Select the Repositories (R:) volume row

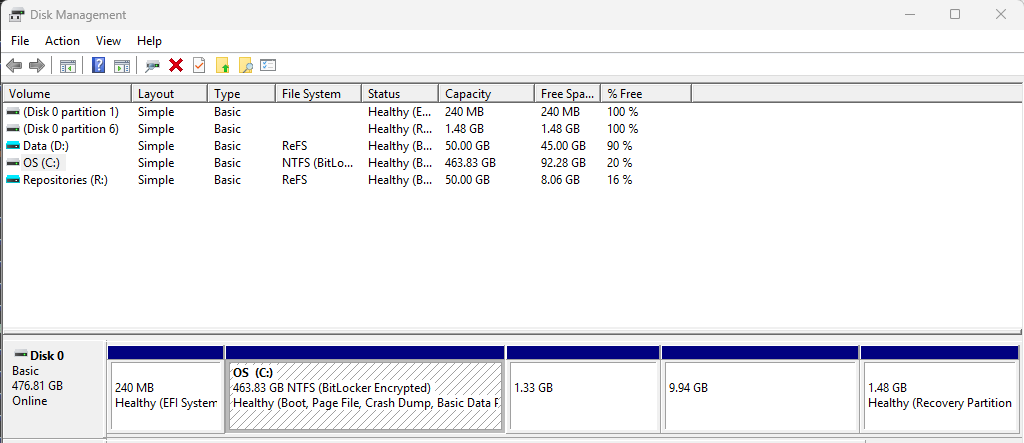pyautogui.click(x=65, y=180)
